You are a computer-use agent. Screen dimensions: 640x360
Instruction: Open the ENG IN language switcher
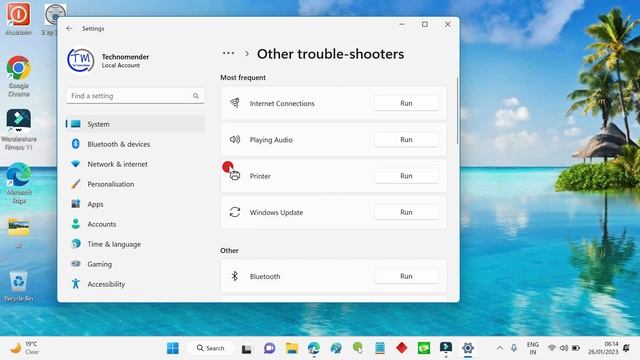pyautogui.click(x=533, y=348)
